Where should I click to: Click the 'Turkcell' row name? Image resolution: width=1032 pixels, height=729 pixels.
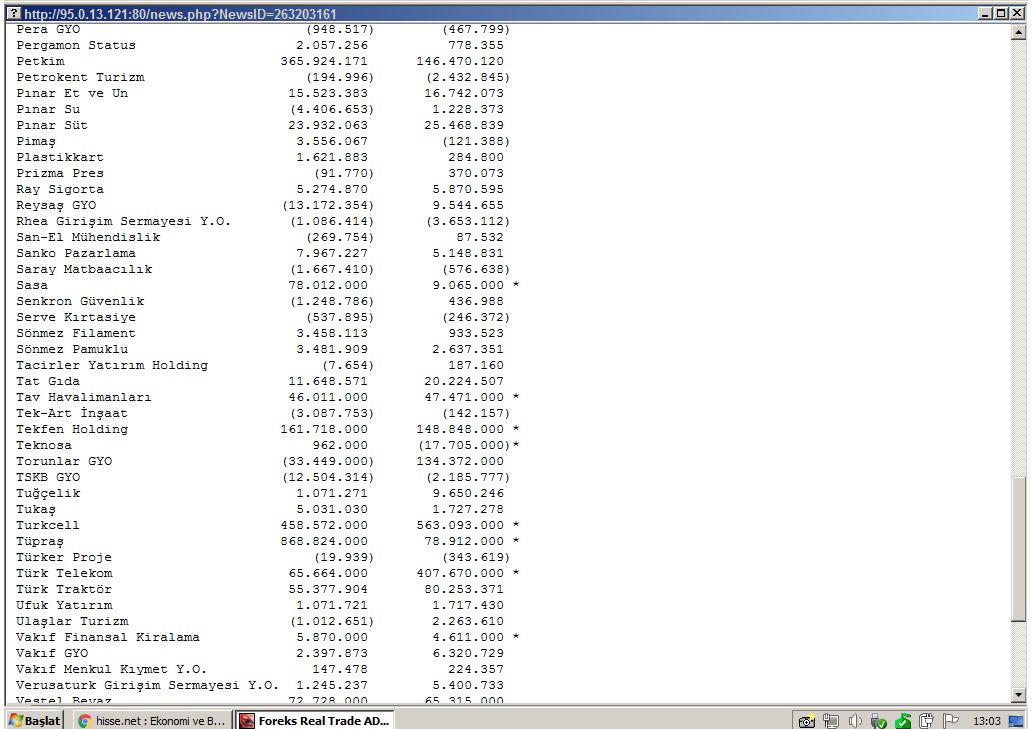[x=47, y=526]
